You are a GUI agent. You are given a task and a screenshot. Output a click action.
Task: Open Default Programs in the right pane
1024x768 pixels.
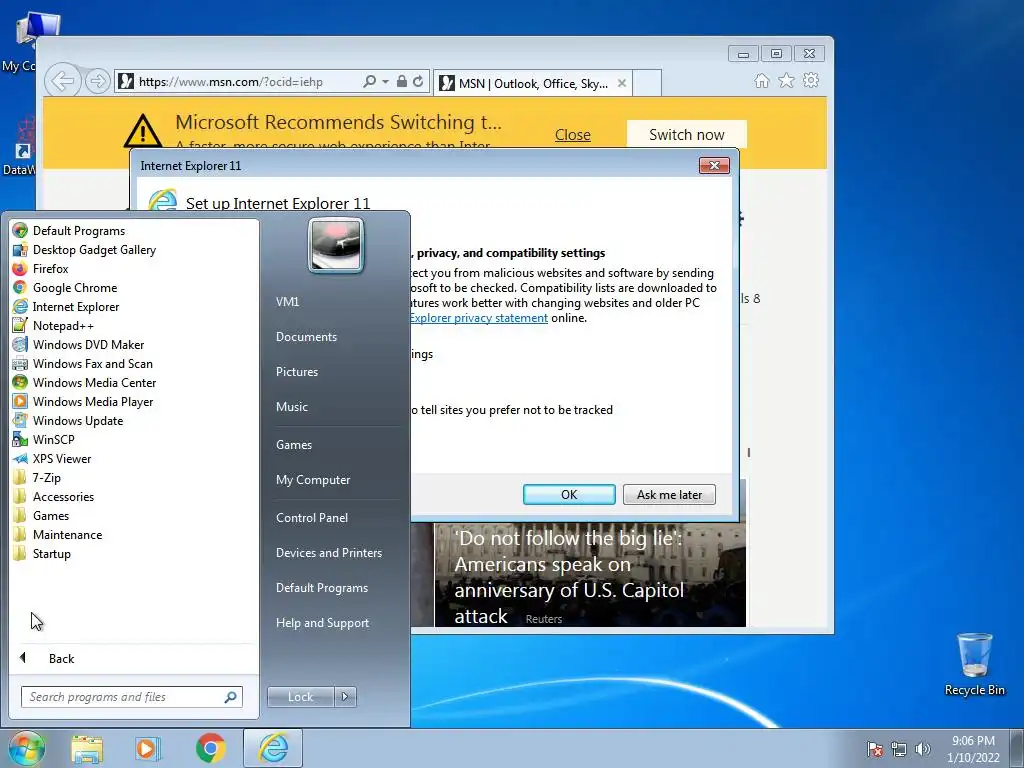point(321,588)
